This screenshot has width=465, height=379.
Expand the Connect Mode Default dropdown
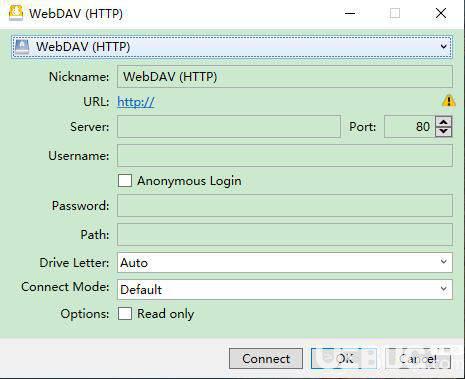click(285, 289)
